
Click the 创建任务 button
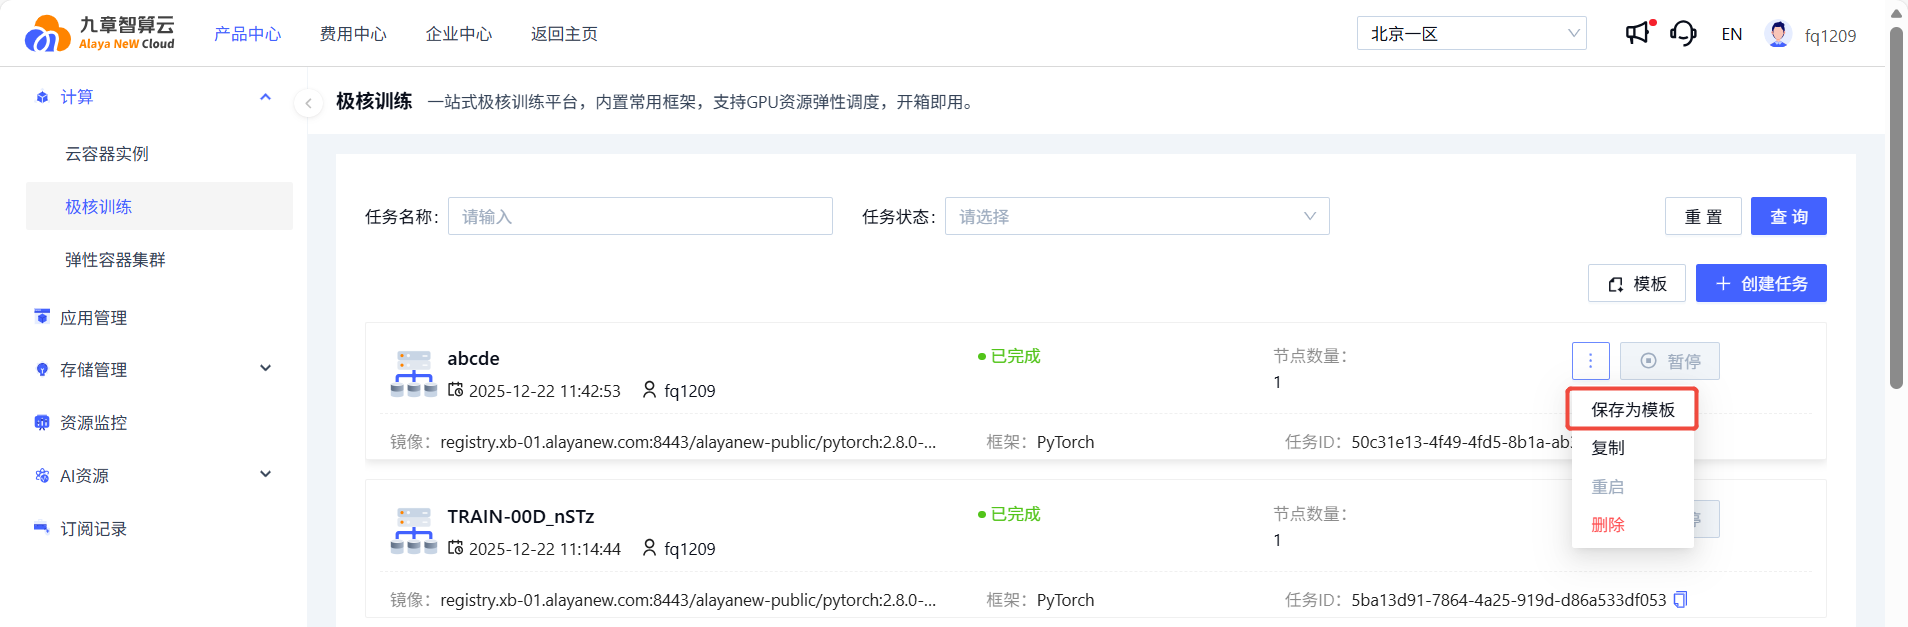tap(1761, 284)
